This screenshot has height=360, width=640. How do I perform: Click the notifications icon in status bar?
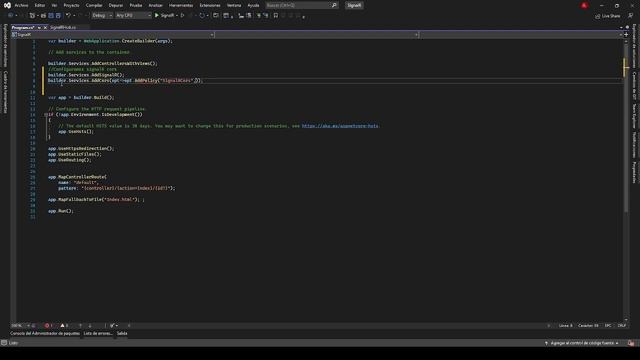click(x=631, y=343)
